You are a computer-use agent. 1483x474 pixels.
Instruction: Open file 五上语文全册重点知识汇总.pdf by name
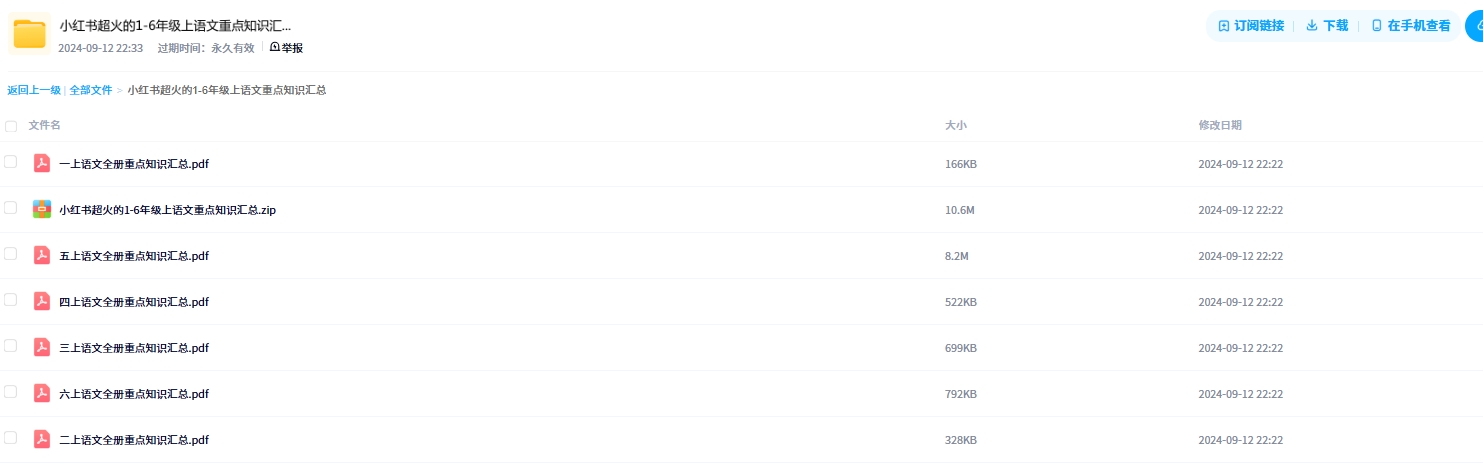tap(134, 256)
